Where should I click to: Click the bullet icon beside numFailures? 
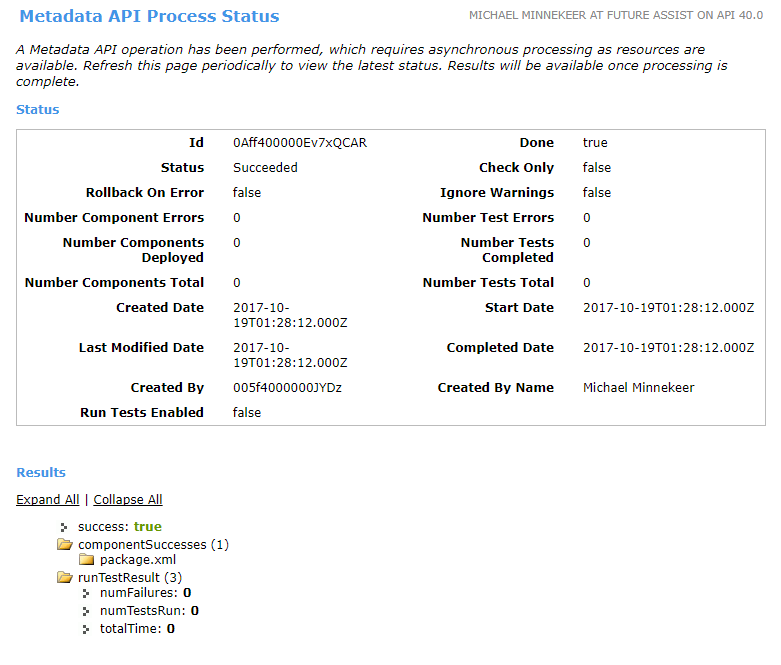[86, 594]
